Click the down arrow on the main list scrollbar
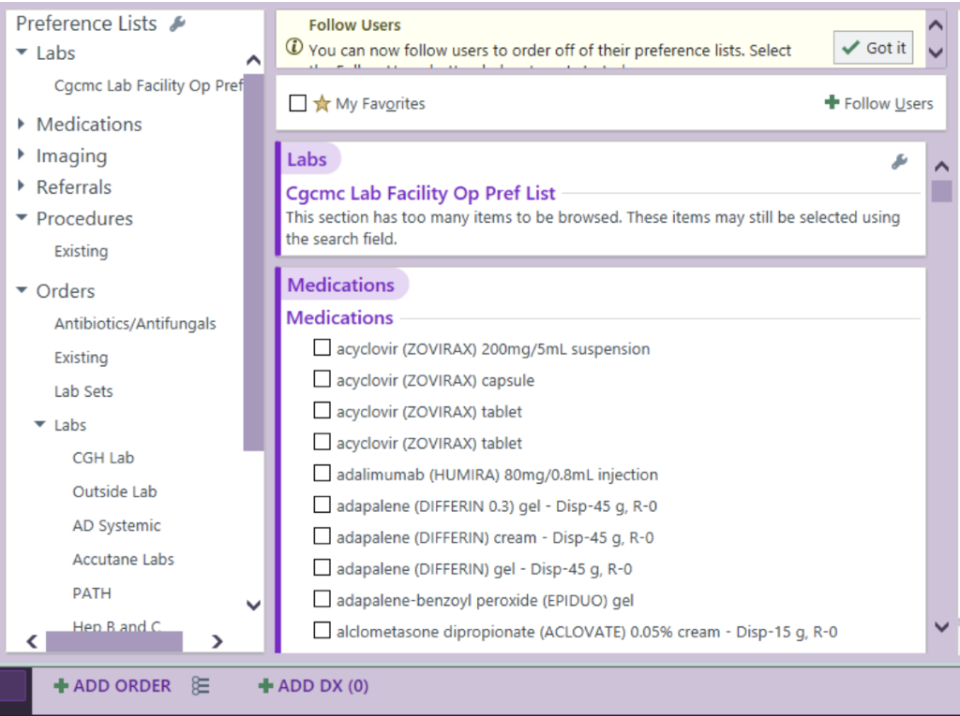 942,627
